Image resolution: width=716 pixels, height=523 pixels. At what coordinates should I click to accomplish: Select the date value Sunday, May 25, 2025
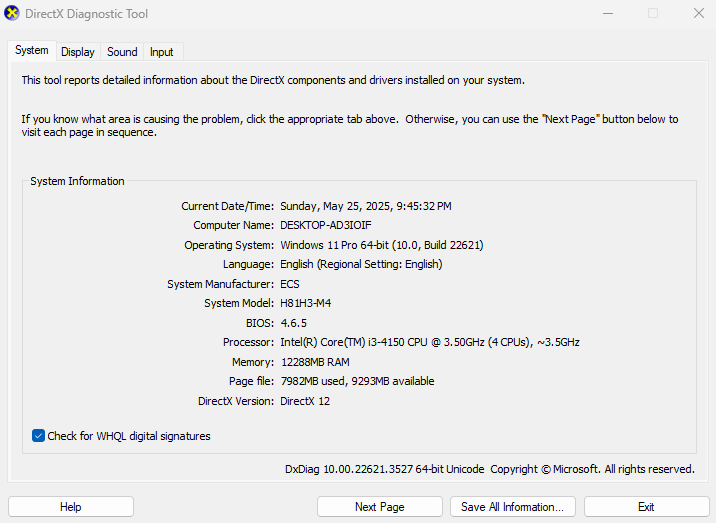[366, 206]
